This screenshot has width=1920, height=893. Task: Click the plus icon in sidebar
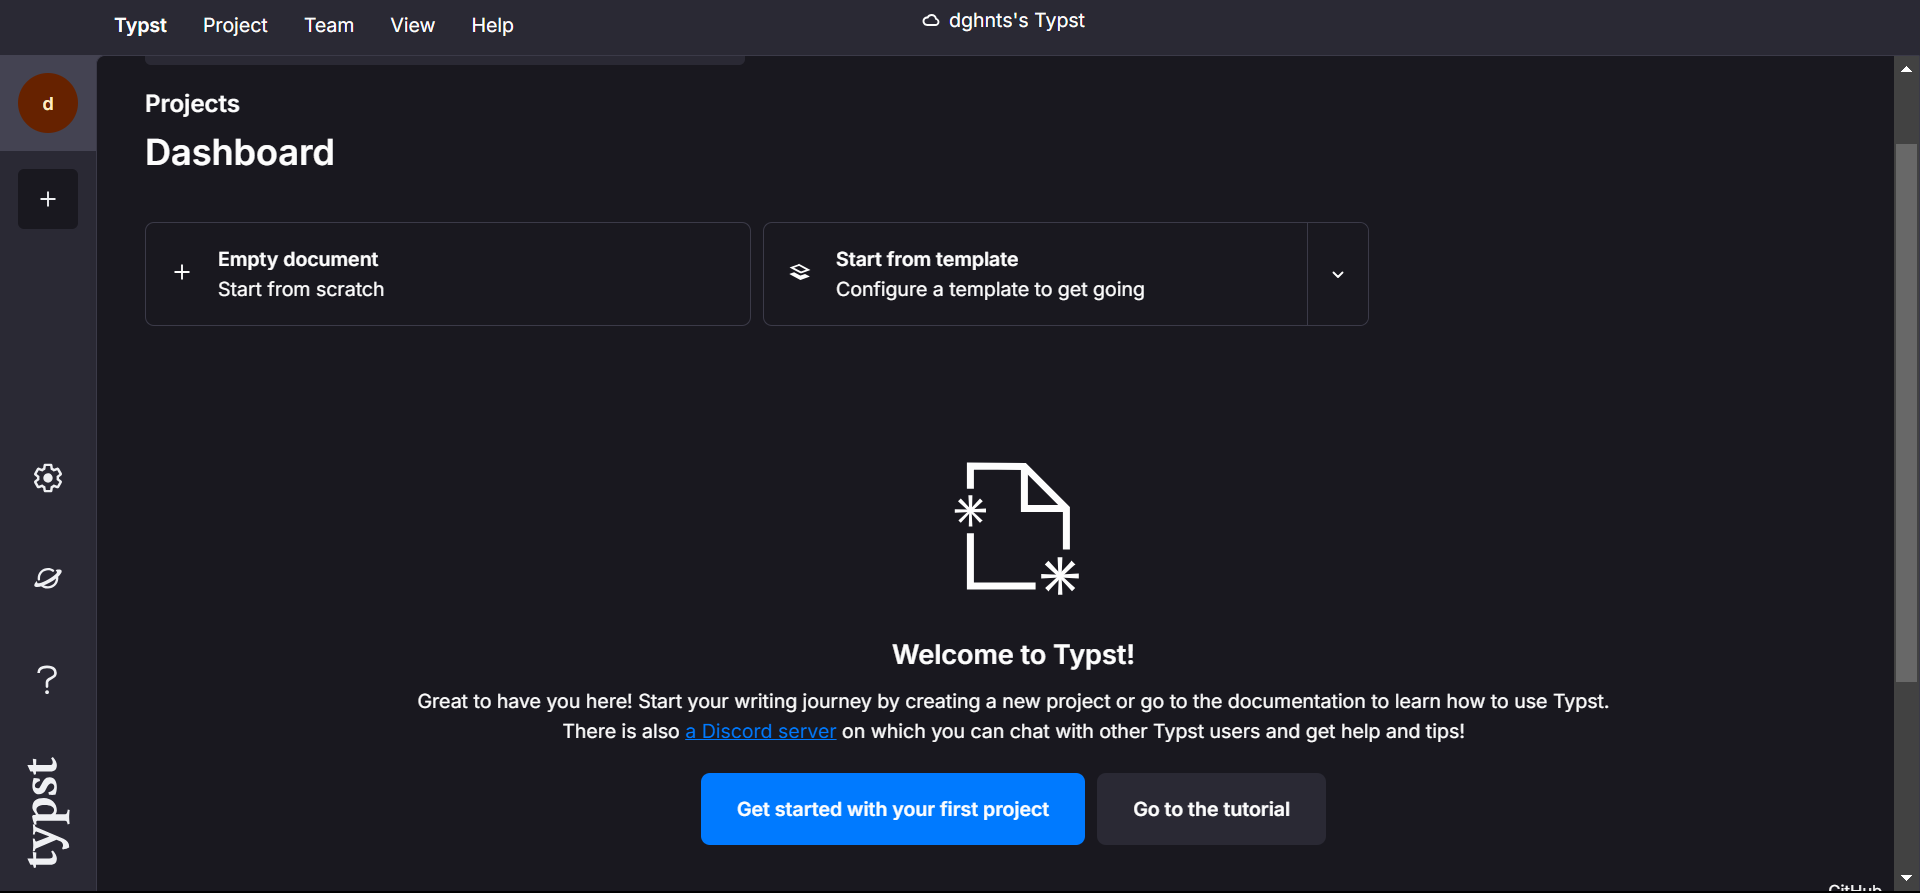[x=48, y=199]
